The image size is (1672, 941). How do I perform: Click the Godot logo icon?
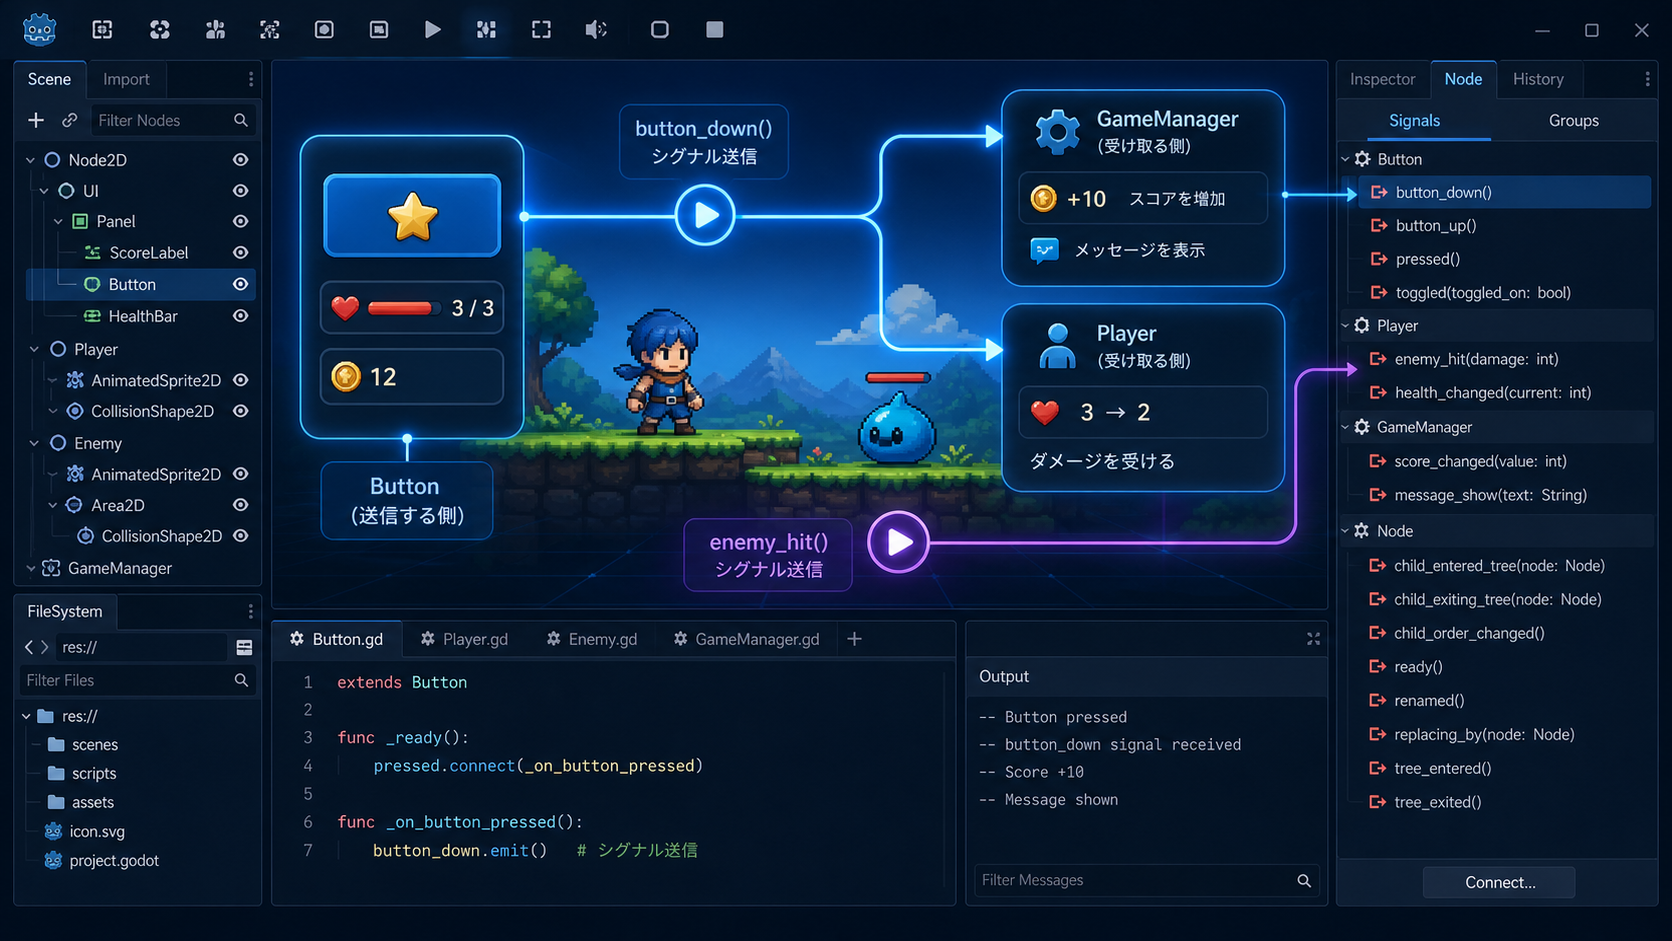click(39, 30)
